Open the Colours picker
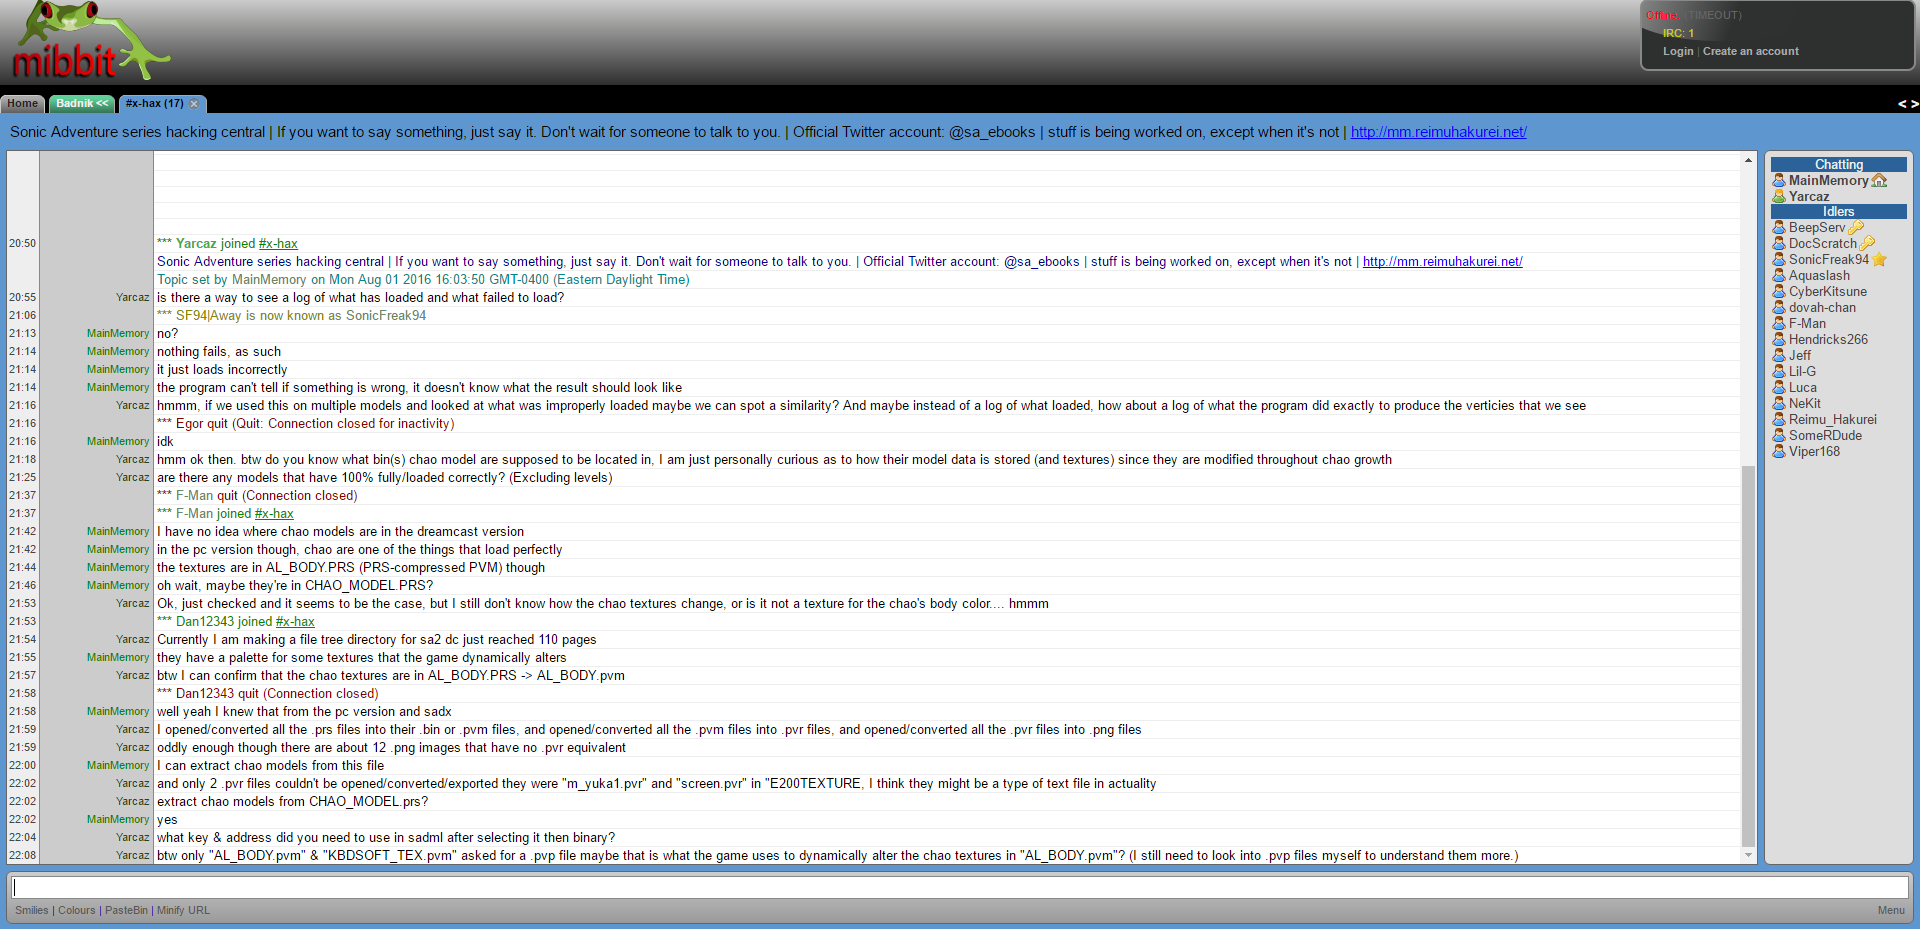This screenshot has width=1920, height=929. (77, 911)
